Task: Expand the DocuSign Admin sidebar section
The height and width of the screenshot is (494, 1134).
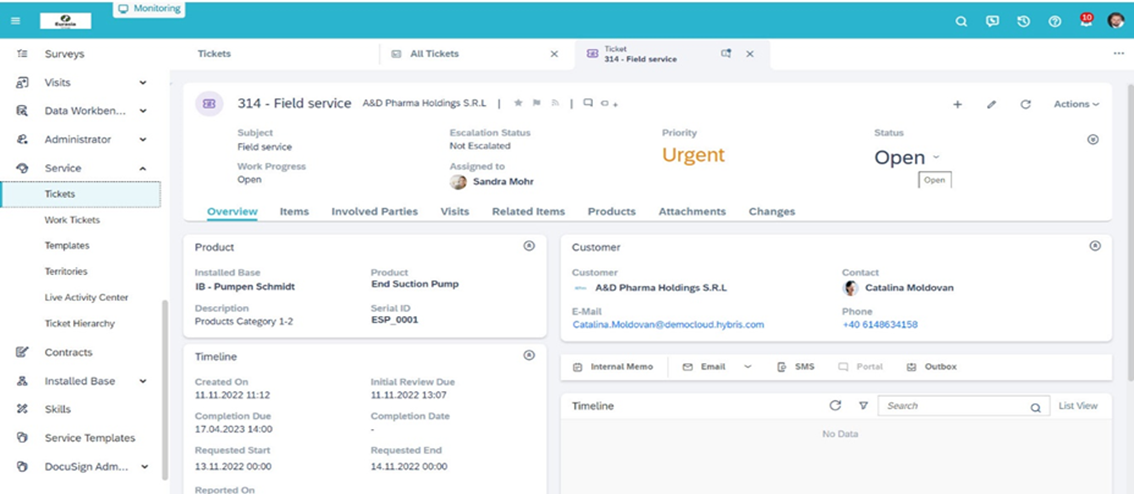Action: (x=143, y=467)
